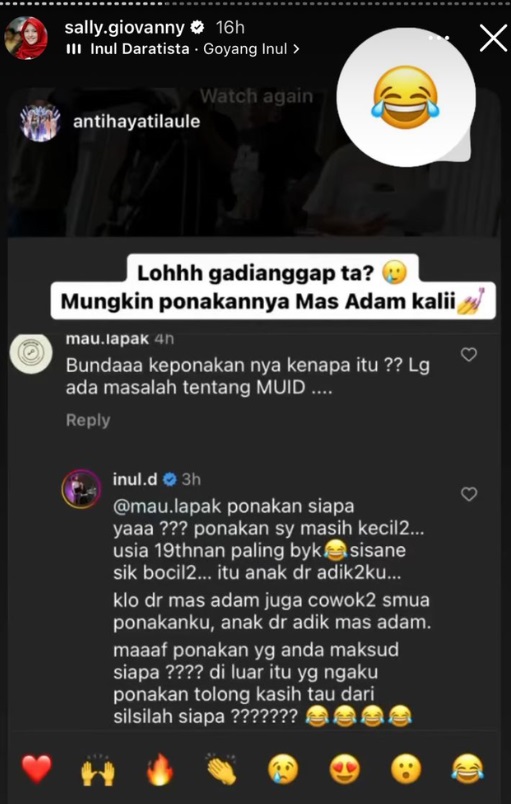Screen dimensions: 511x804
Task: Open antihayatilaule's profile avatar
Action: click(40, 122)
